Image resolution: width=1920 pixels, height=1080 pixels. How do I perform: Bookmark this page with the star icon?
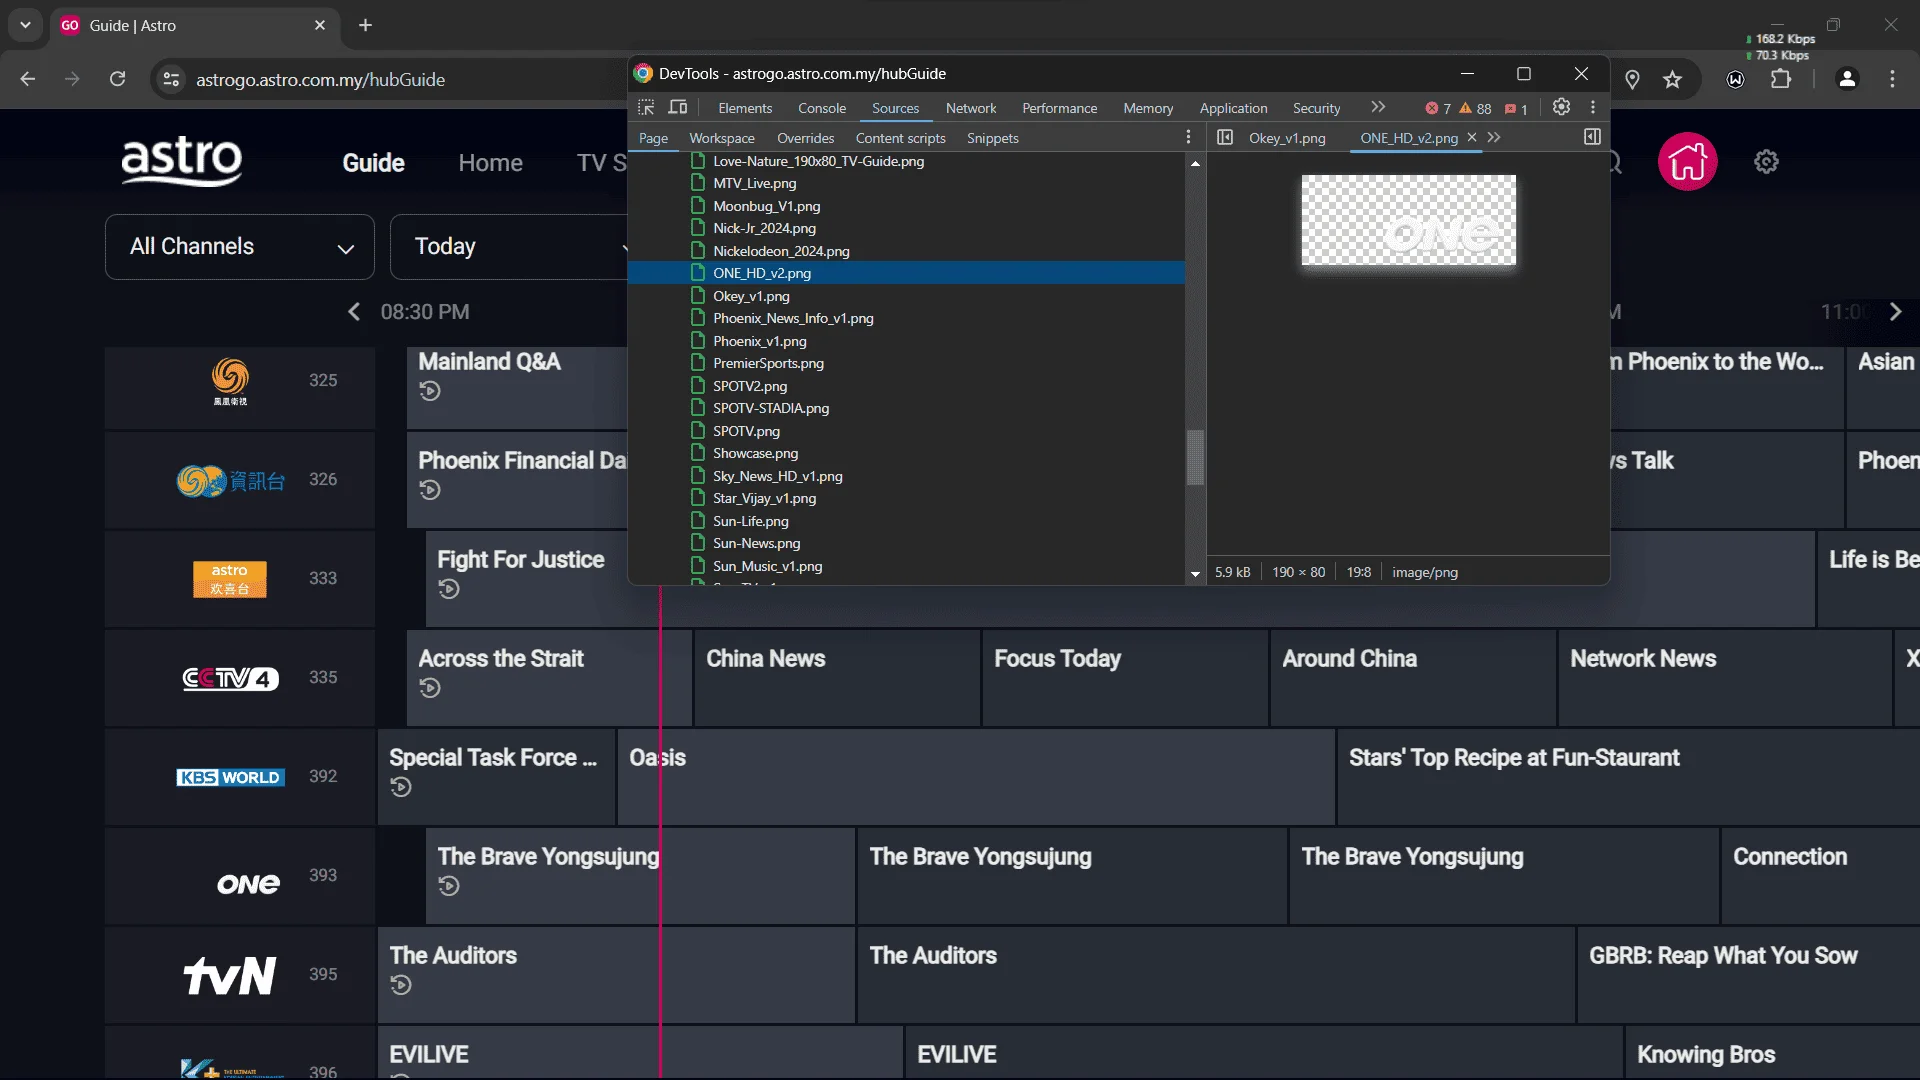pos(1672,79)
